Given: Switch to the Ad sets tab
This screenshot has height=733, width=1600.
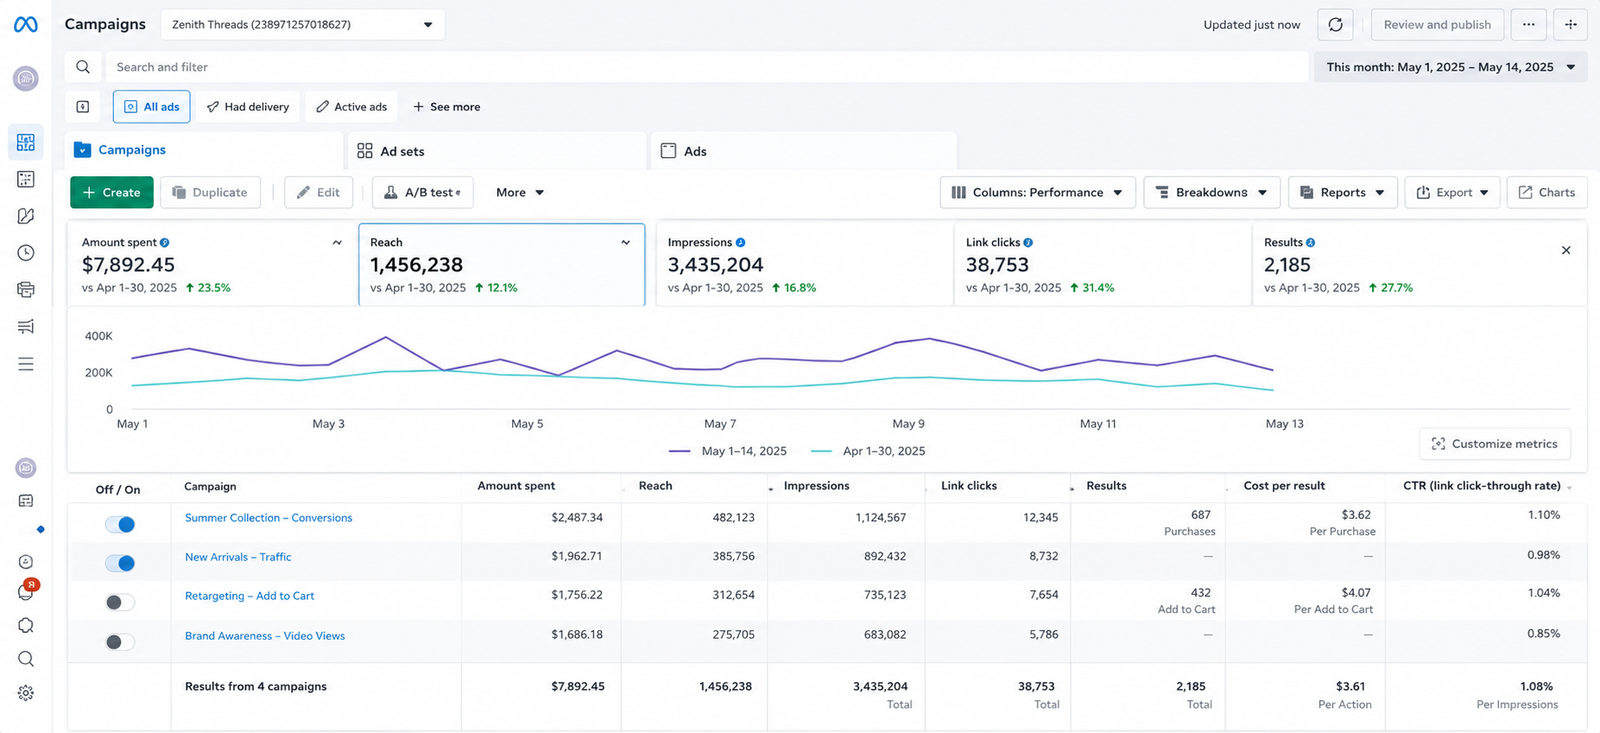Looking at the screenshot, I should click(499, 151).
